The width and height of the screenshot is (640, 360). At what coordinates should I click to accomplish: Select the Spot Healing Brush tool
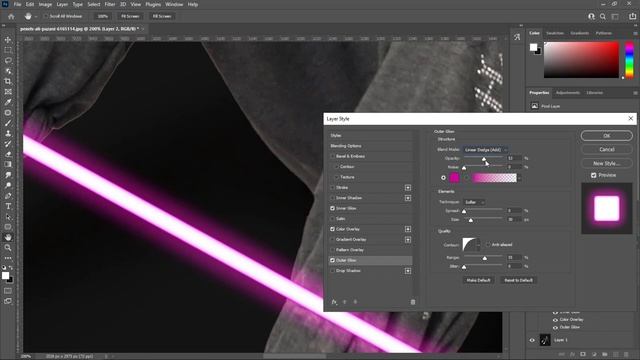click(8, 113)
